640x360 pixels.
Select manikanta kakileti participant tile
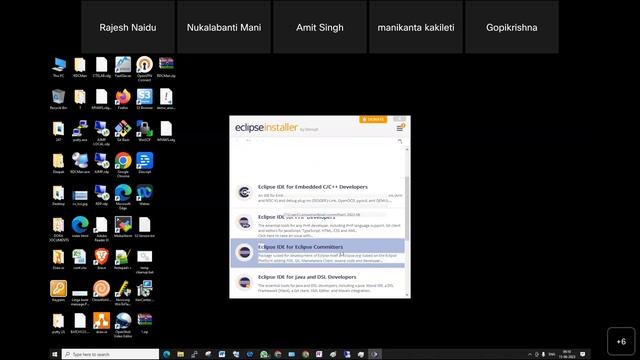pos(416,27)
